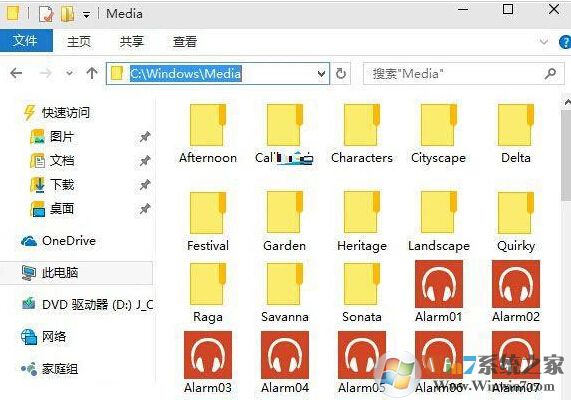Go up one folder level arrow
The image size is (571, 400).
92,73
